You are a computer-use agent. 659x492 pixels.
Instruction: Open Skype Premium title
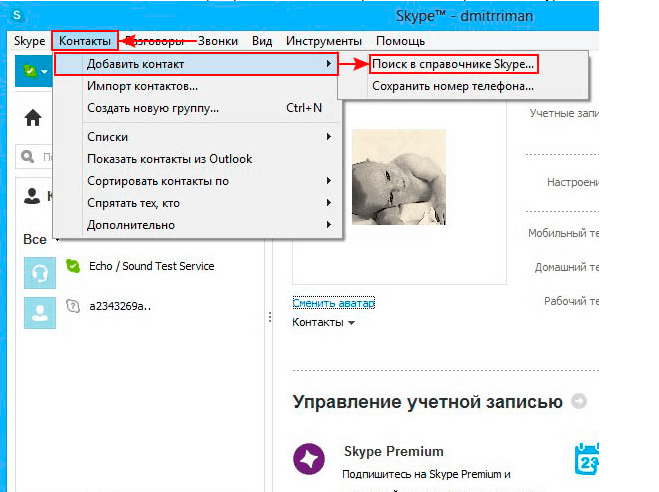point(394,451)
